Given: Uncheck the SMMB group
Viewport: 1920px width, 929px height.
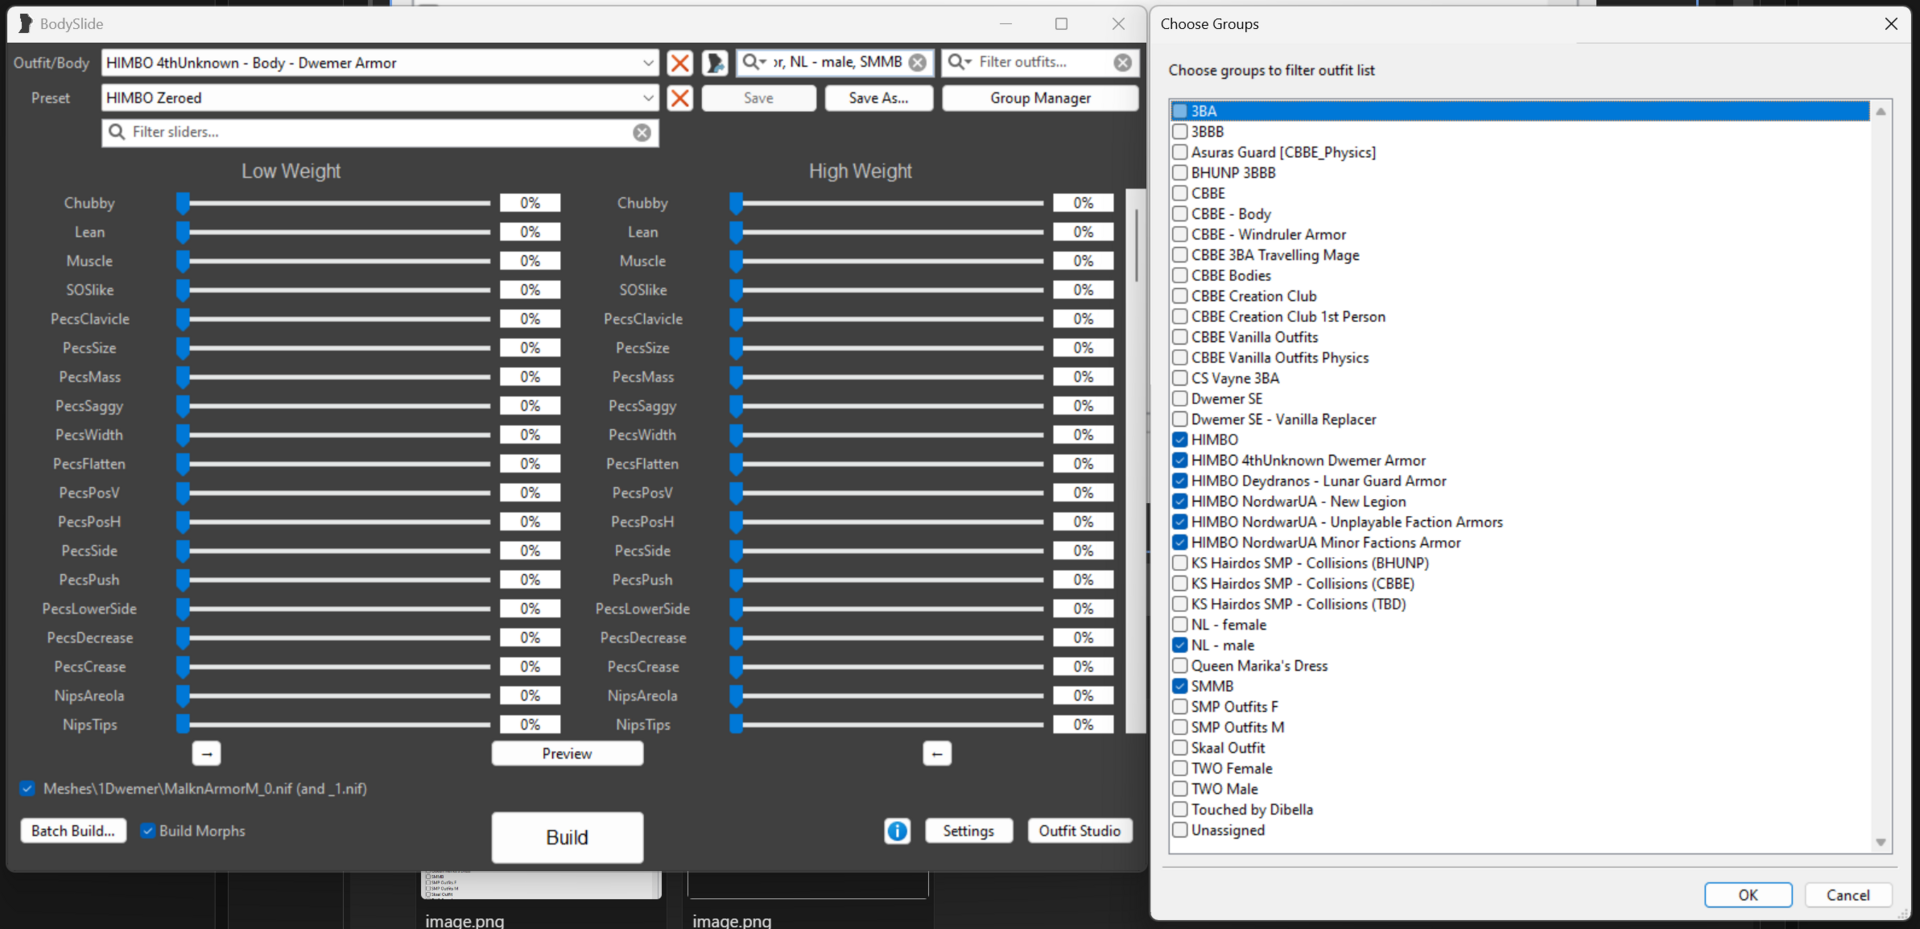Looking at the screenshot, I should (1180, 686).
